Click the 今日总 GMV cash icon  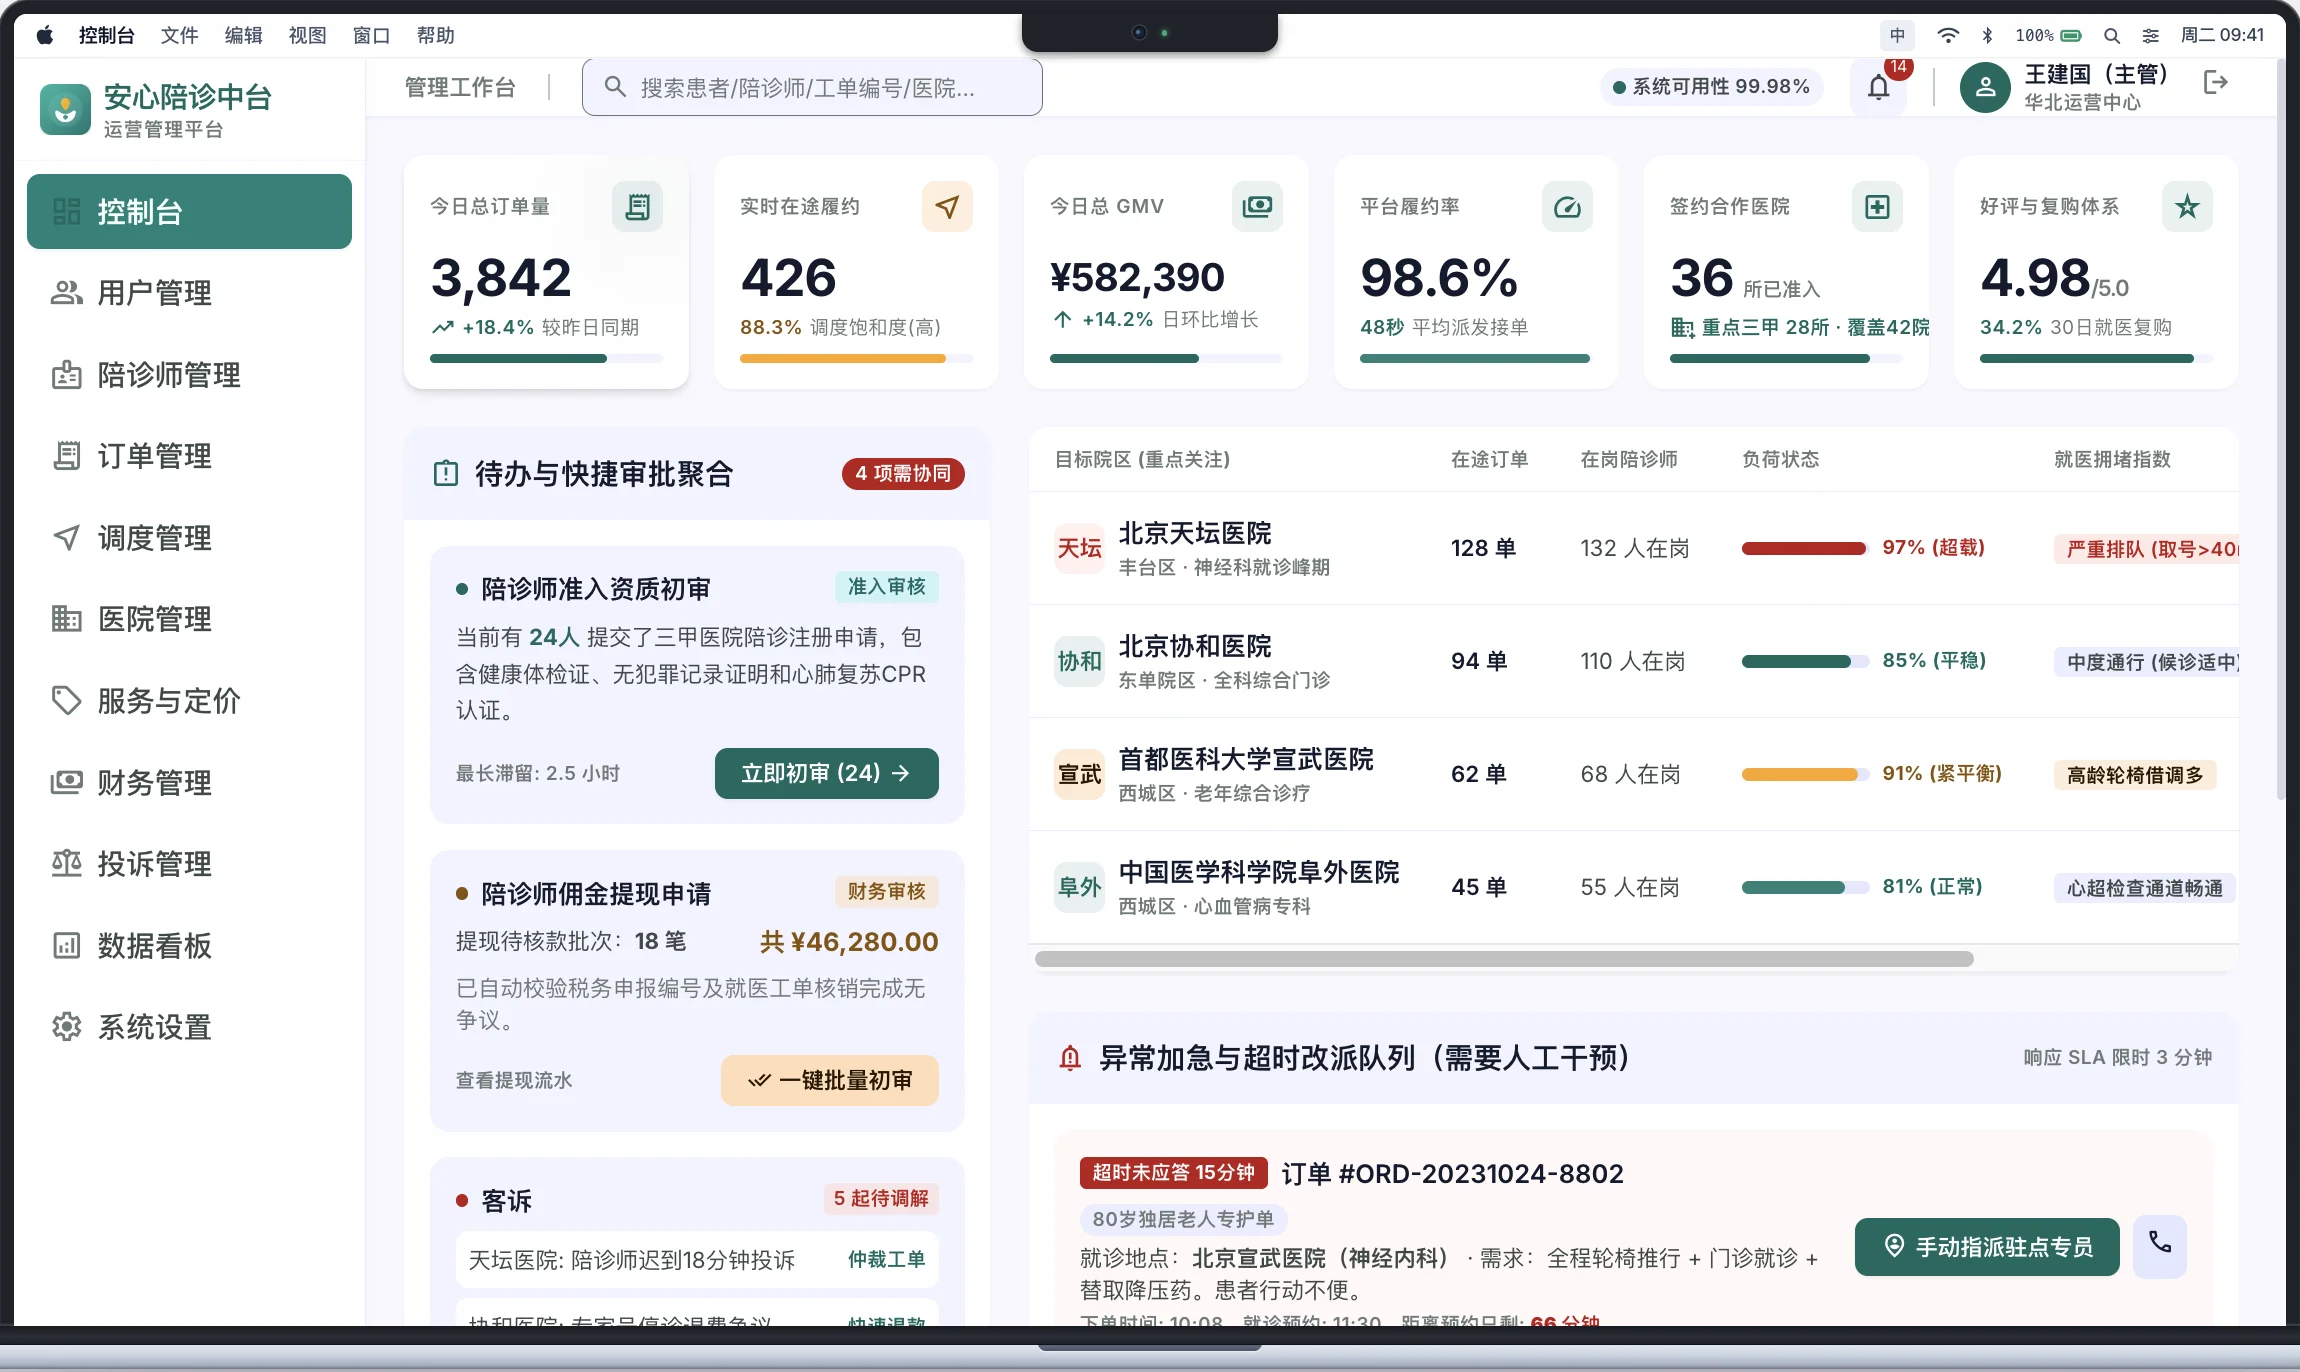pyautogui.click(x=1257, y=207)
